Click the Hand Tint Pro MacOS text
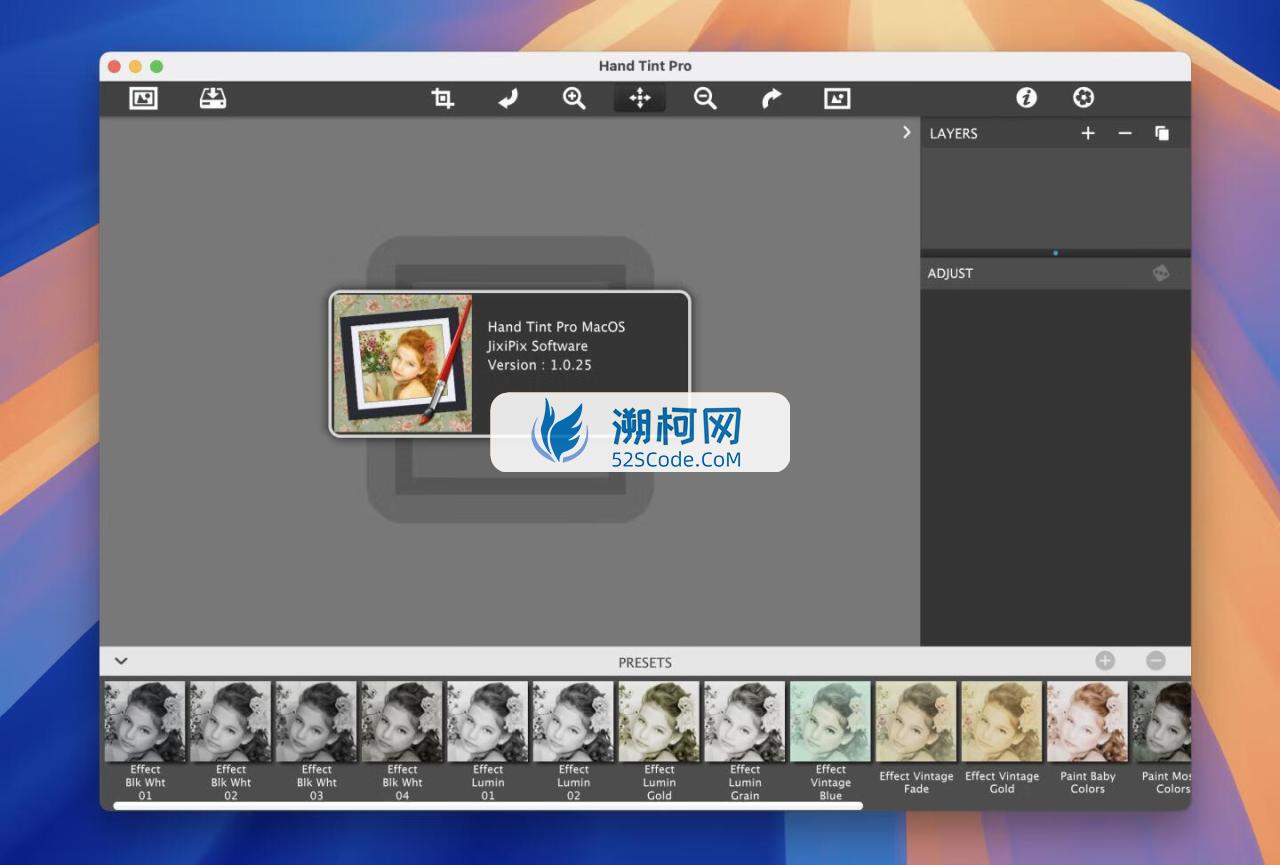 click(556, 327)
